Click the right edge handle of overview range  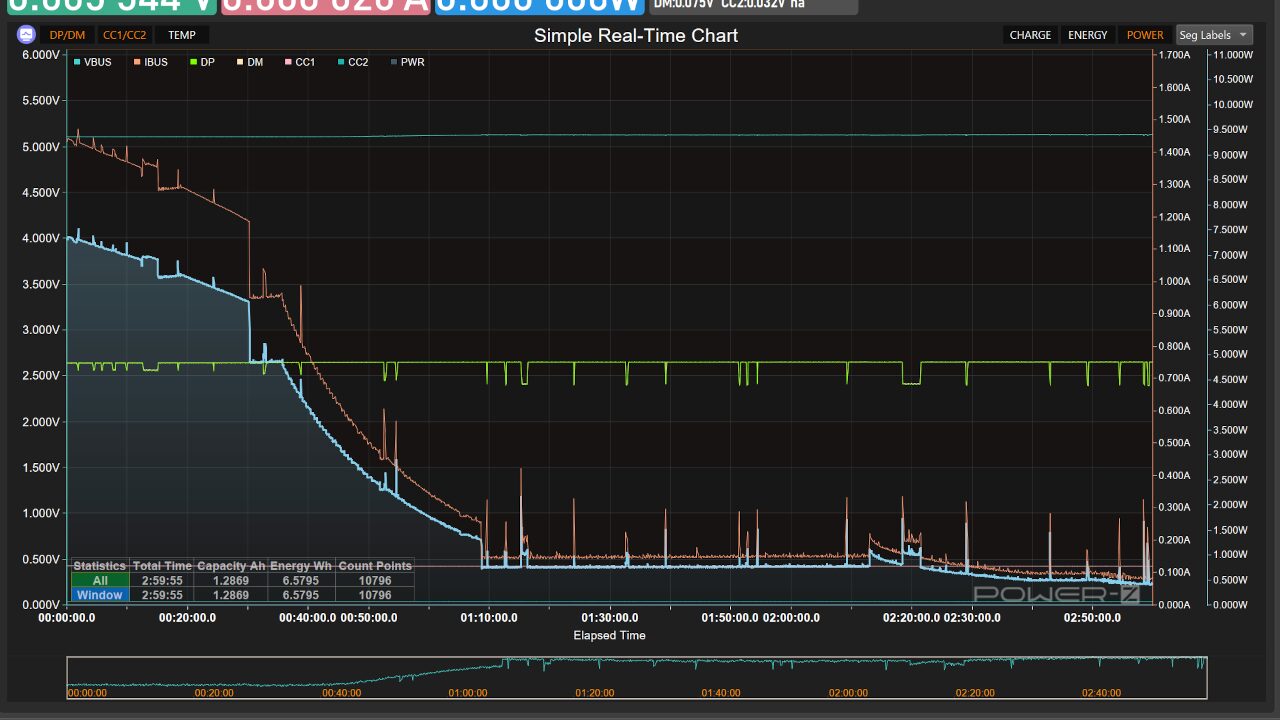(x=1207, y=677)
